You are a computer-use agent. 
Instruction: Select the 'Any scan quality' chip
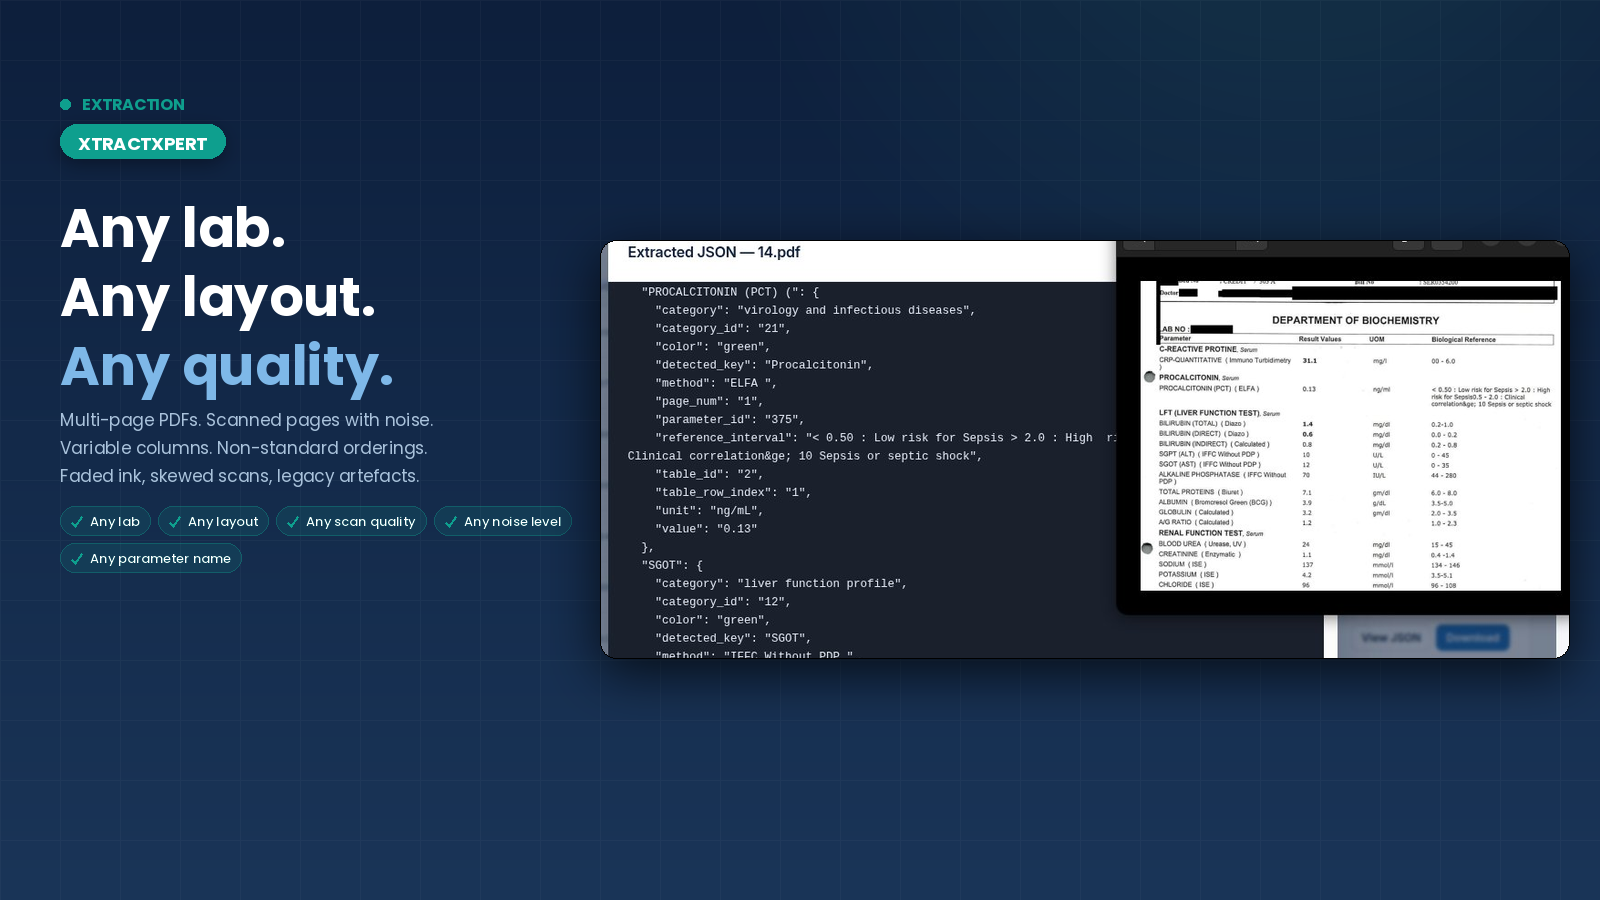pos(351,521)
